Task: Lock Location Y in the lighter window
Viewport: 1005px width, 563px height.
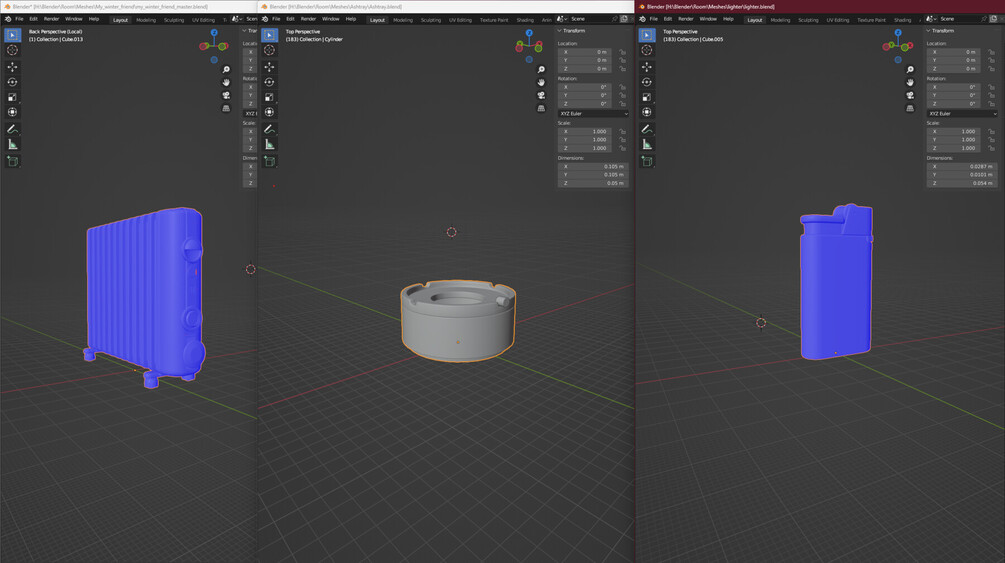Action: 992,60
